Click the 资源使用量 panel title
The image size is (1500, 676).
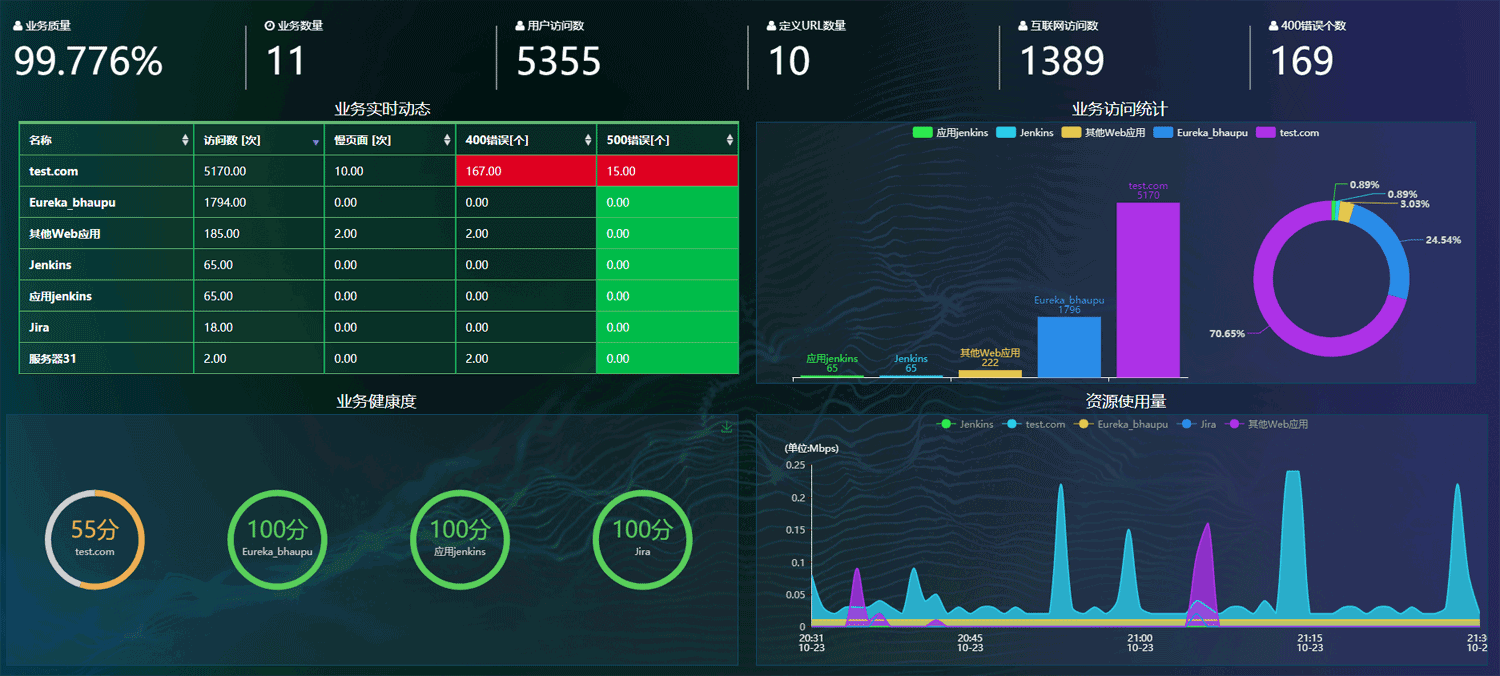click(x=1126, y=401)
